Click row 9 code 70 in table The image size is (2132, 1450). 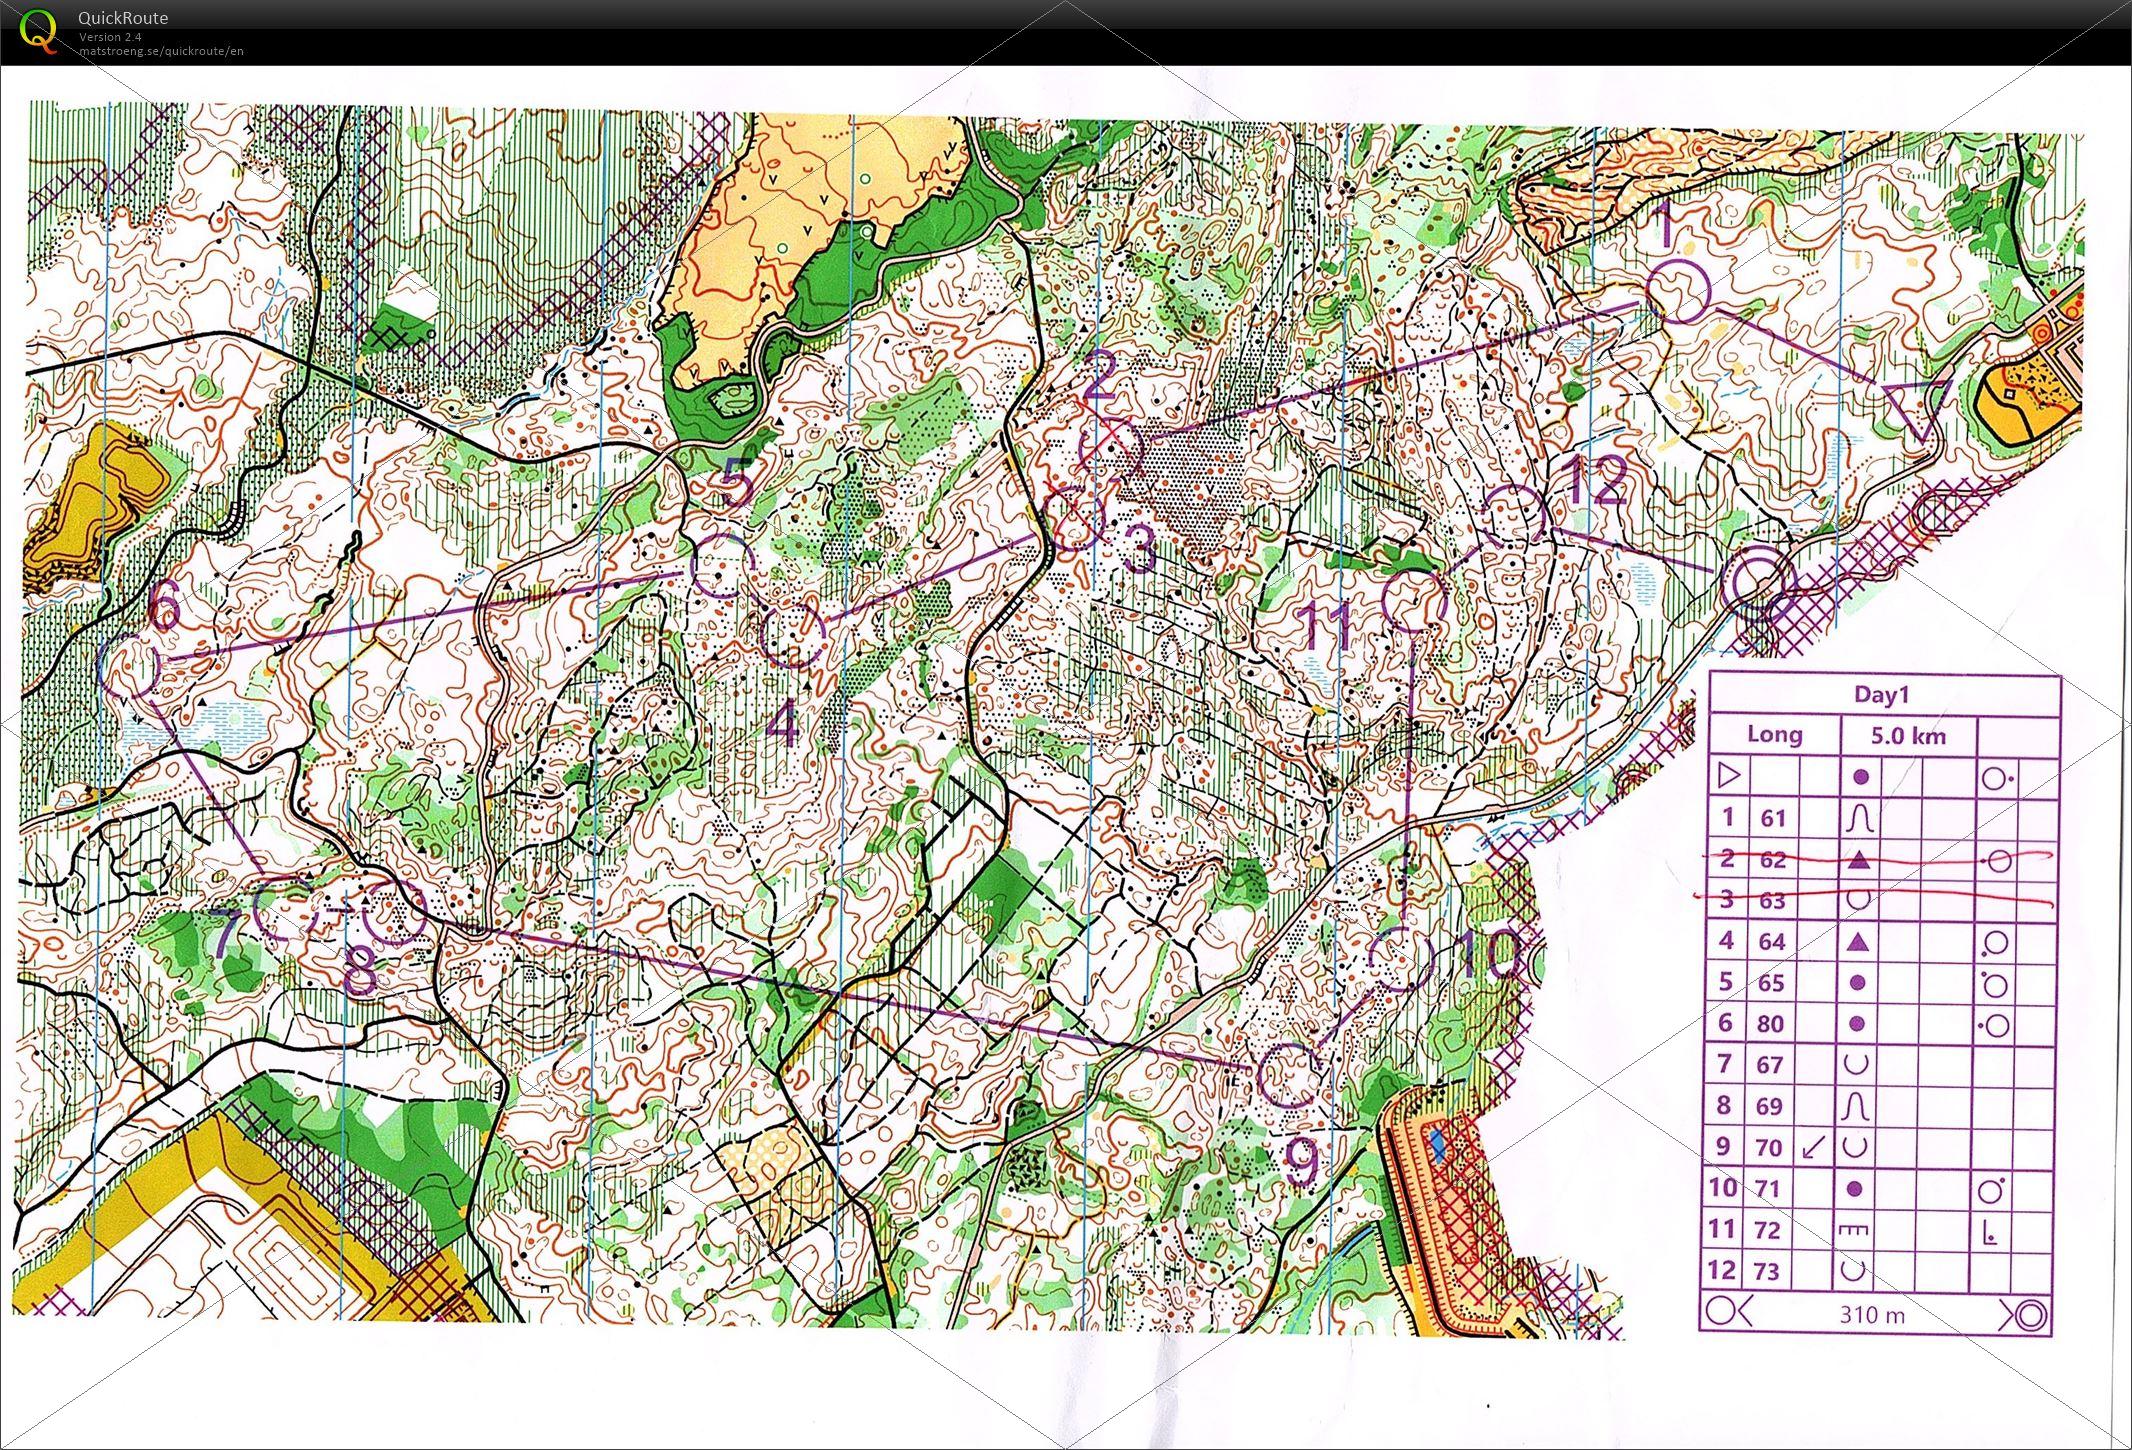(1770, 1147)
